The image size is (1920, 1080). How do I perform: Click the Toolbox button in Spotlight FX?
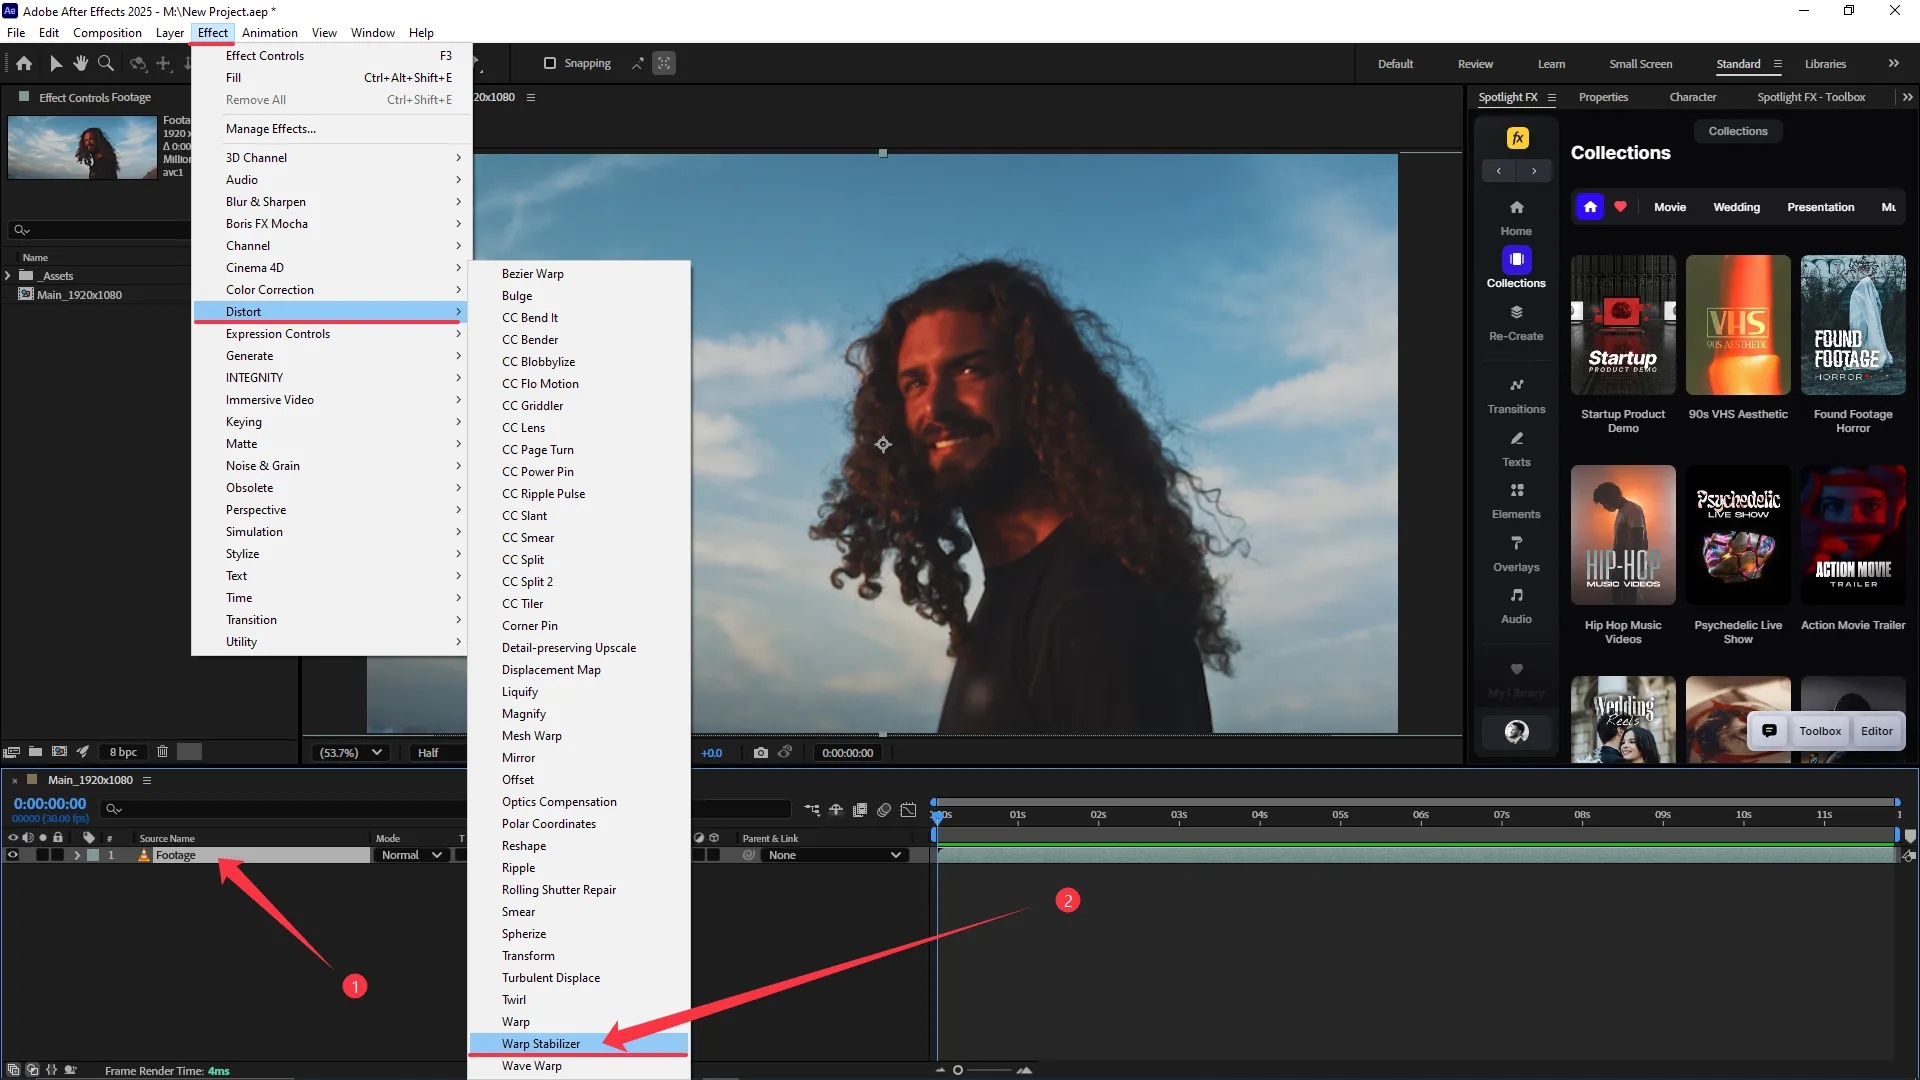[x=1820, y=731]
